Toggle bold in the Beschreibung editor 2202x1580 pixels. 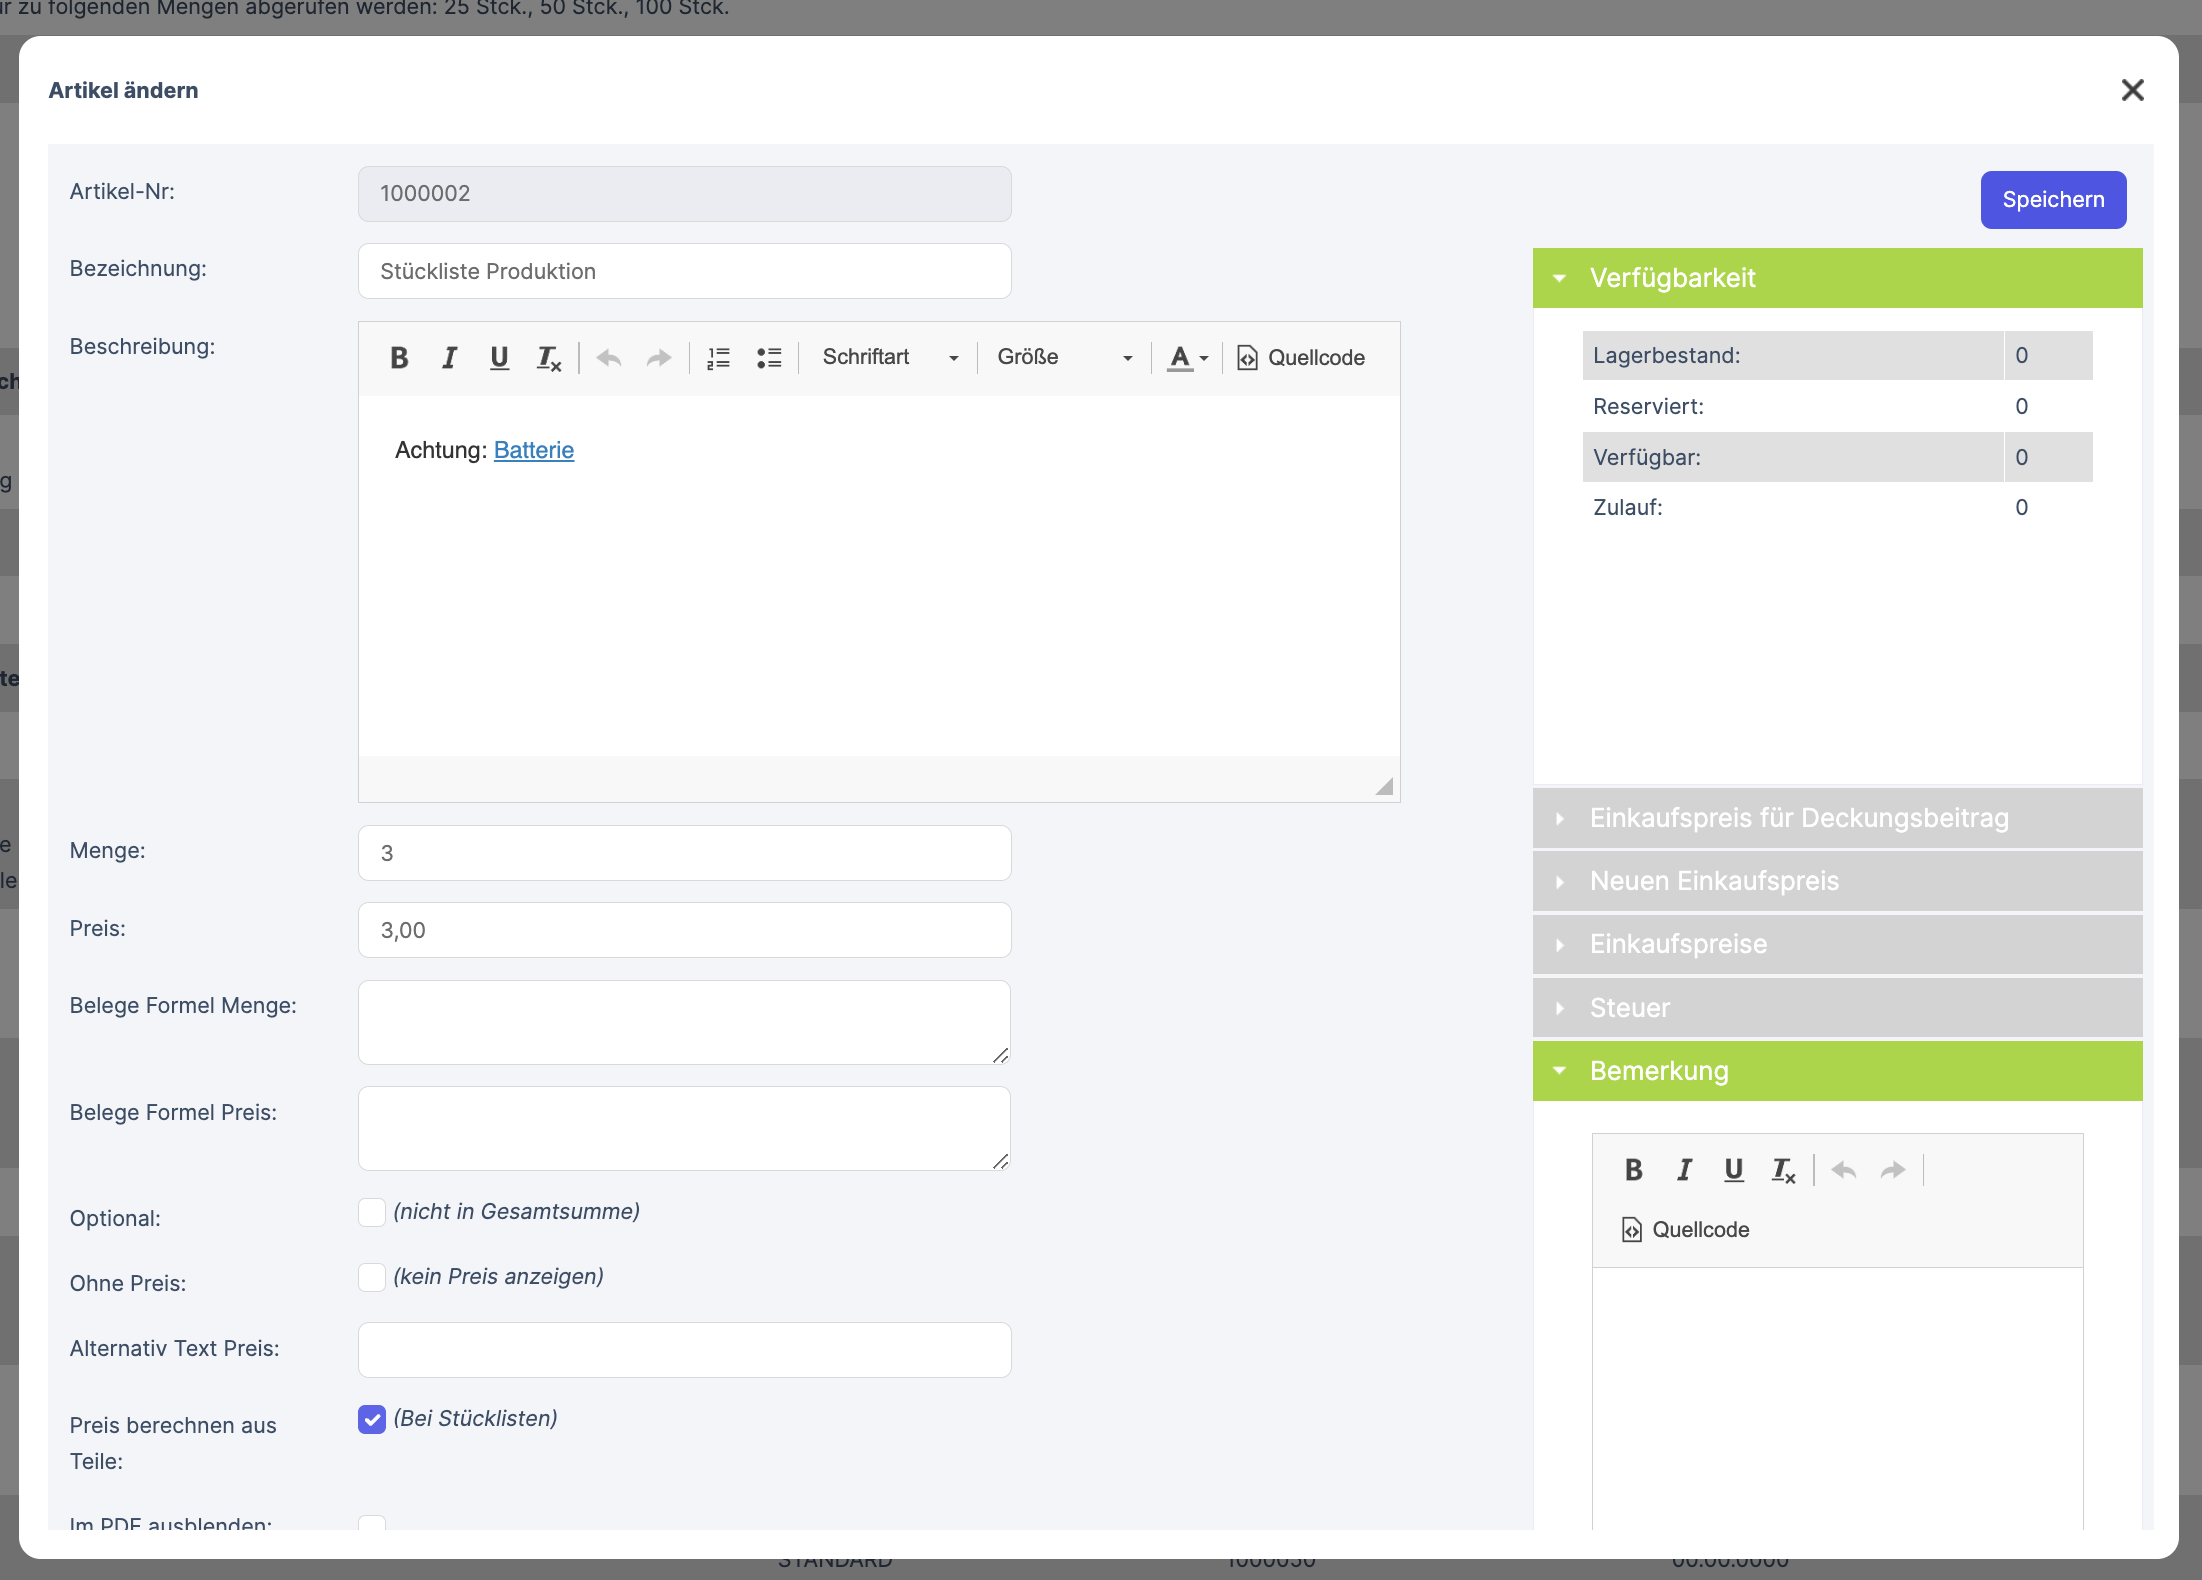click(399, 358)
